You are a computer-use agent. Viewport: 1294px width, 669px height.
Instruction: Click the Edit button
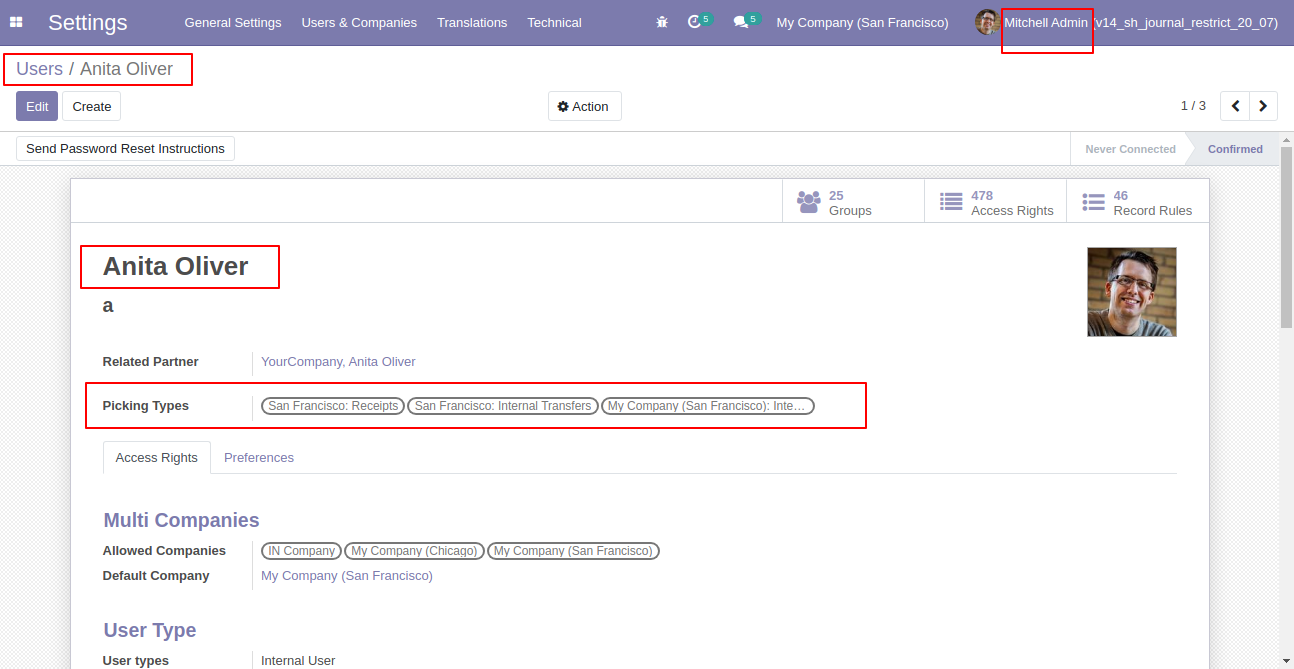pos(37,106)
